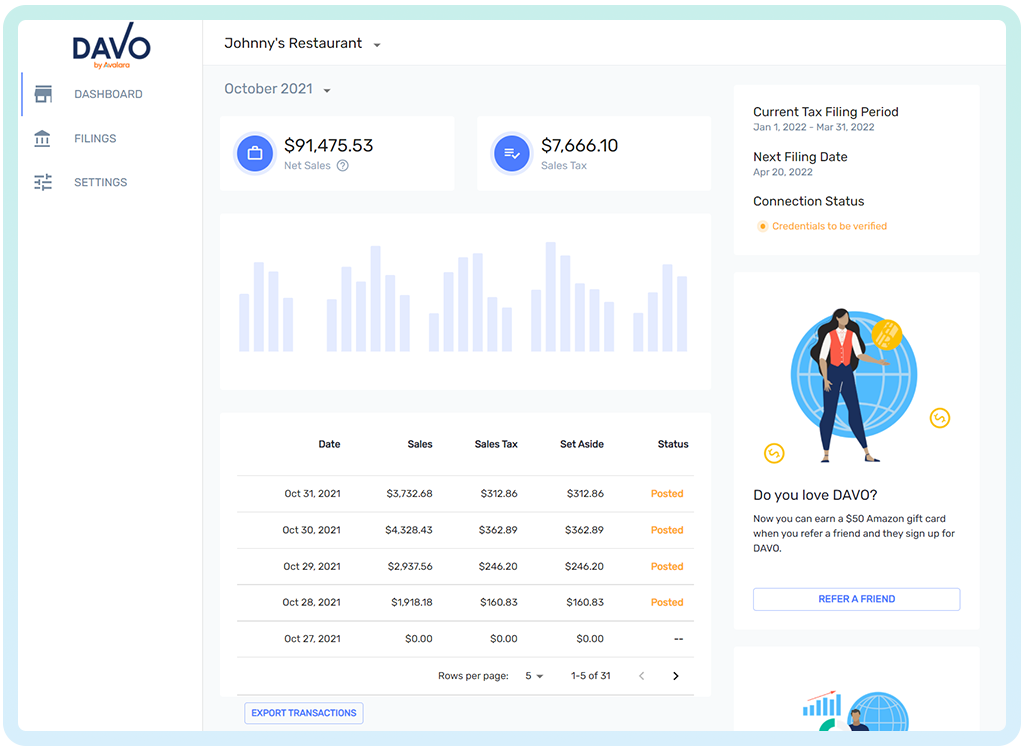Open the October 2021 month selector
1024x750 pixels.
[327, 90]
